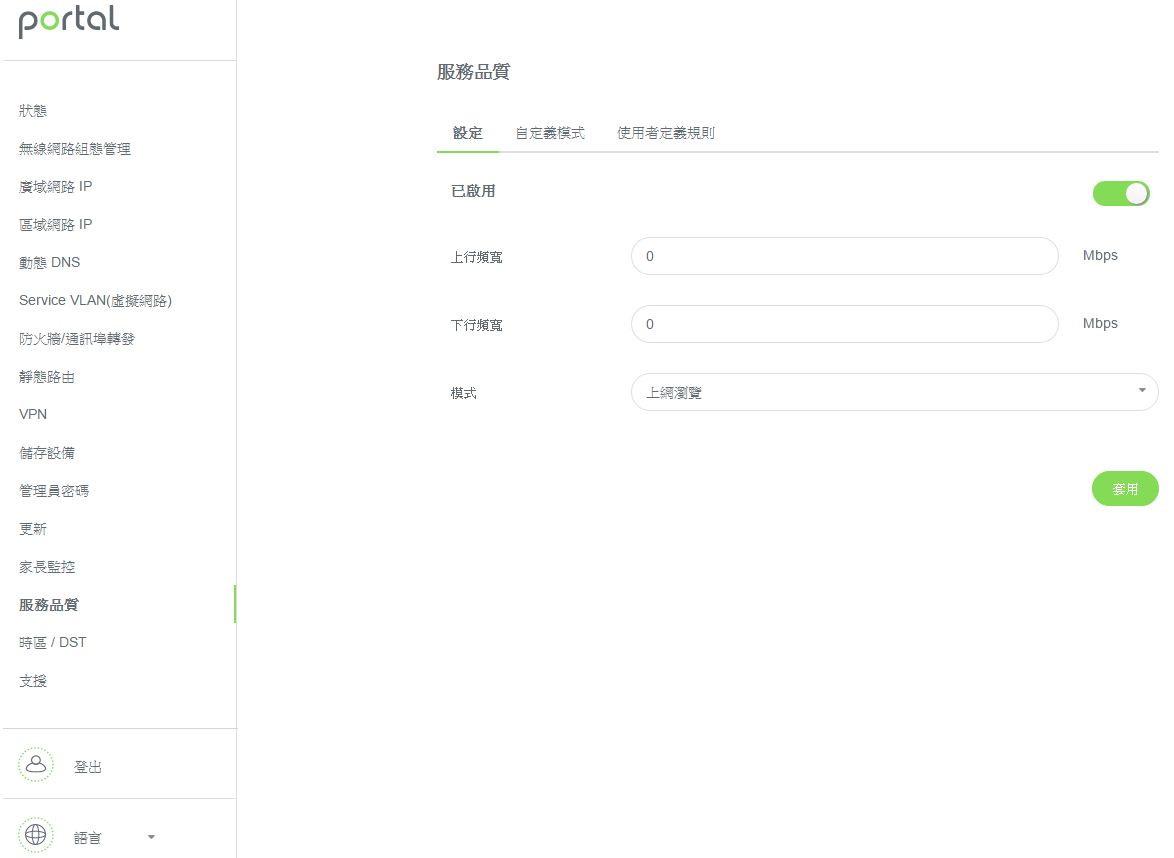Switch to the 自定義模式 tab
Screen dimensions: 1174x858
550,133
